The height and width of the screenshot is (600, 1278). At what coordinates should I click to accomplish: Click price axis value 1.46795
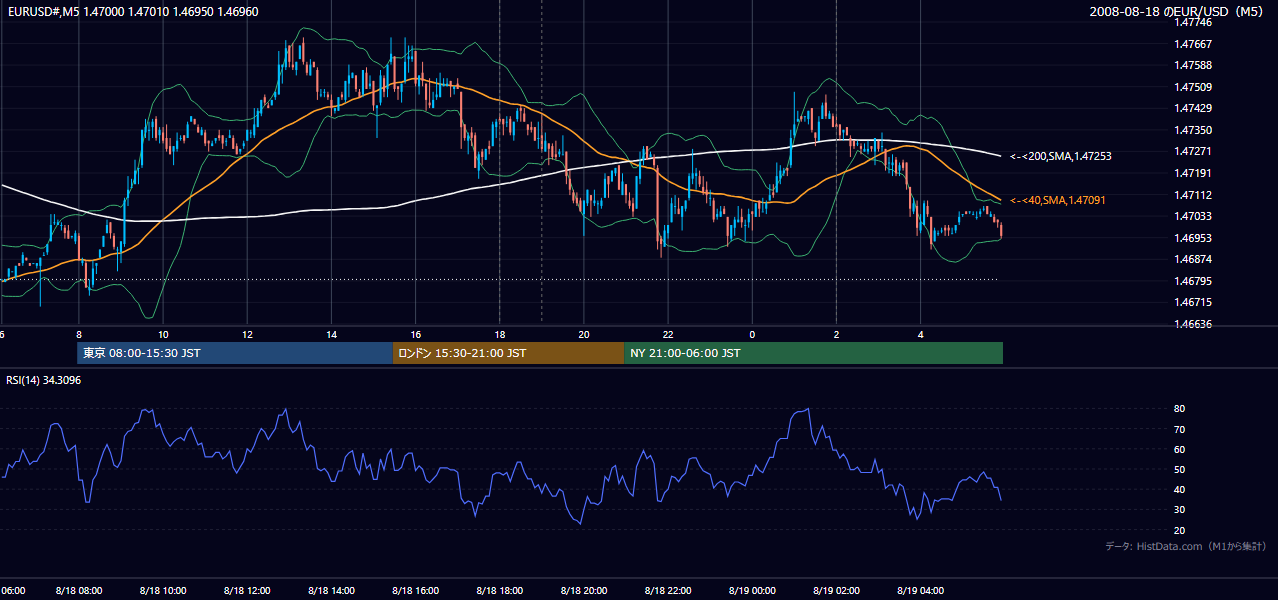click(1193, 281)
